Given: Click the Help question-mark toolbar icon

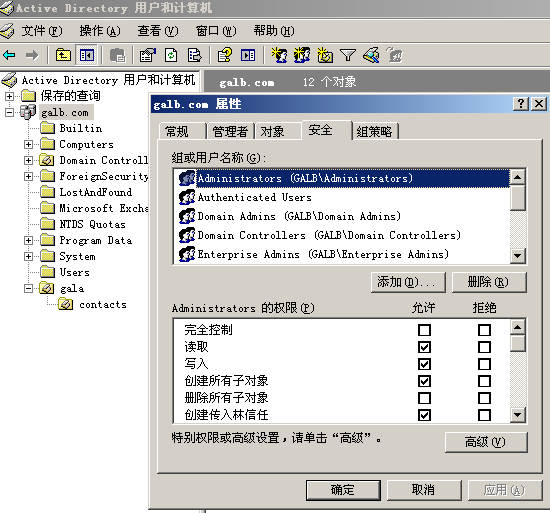Looking at the screenshot, I should [225, 55].
